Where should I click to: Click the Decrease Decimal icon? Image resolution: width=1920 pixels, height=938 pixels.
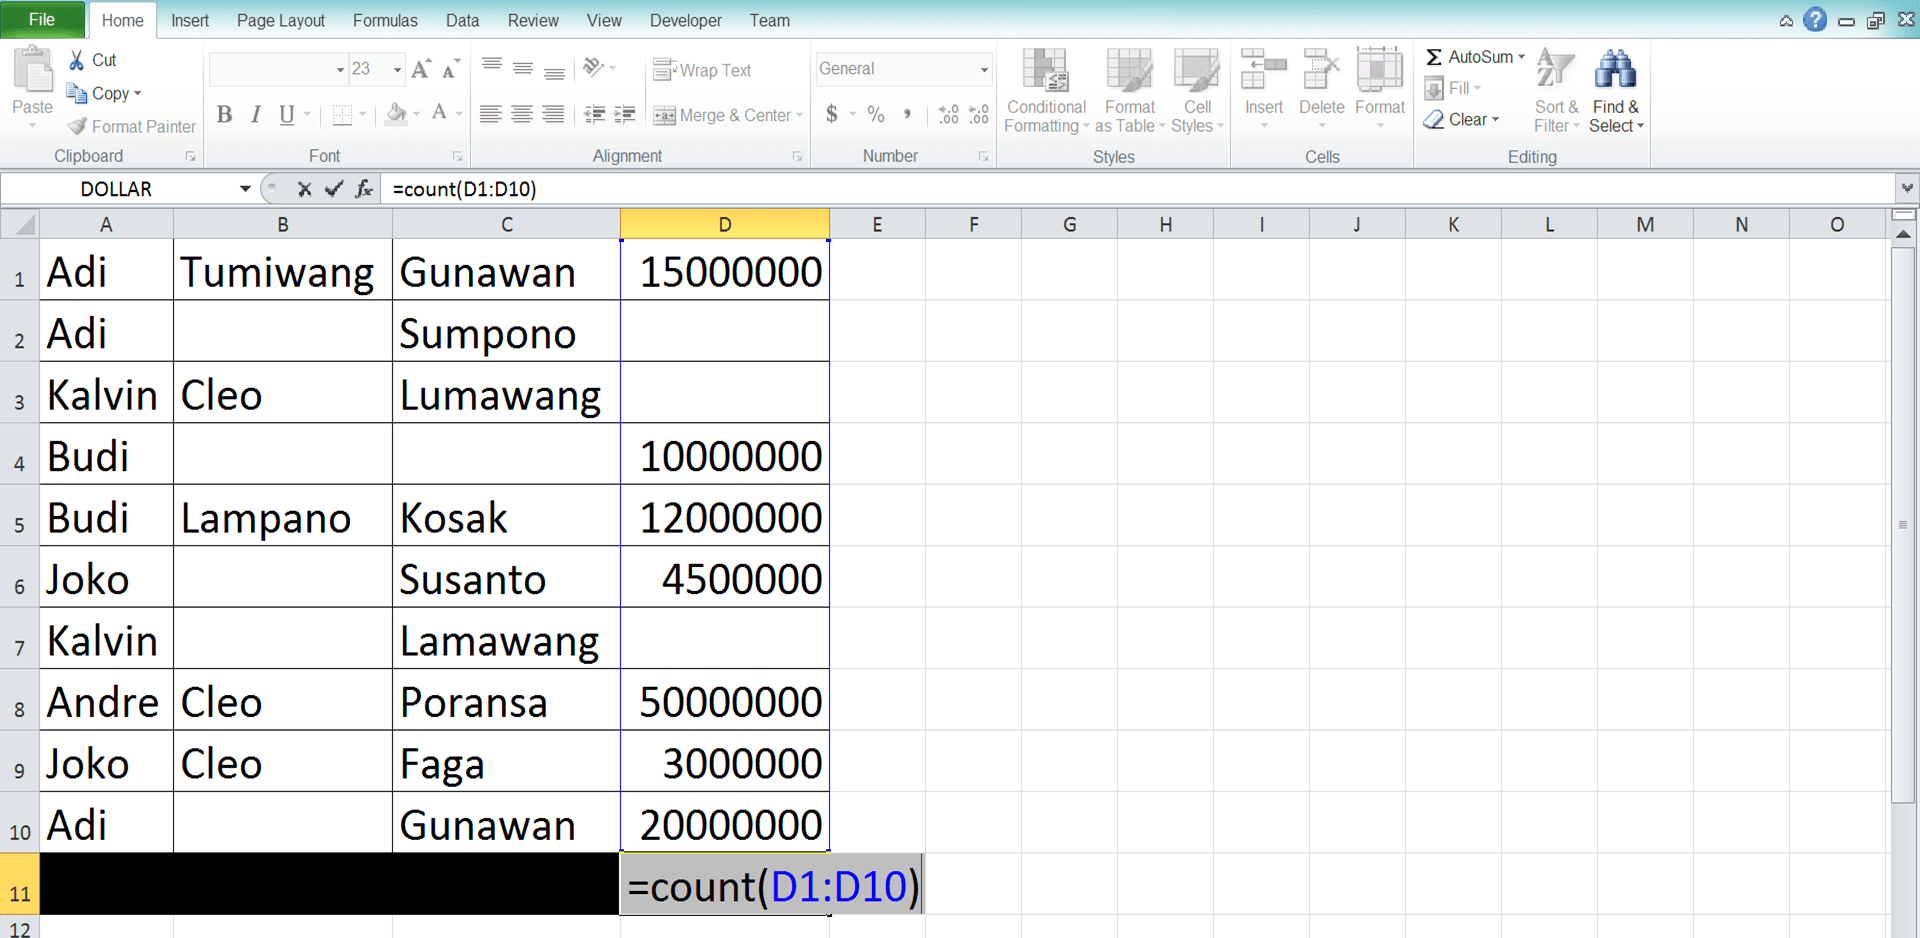click(979, 115)
